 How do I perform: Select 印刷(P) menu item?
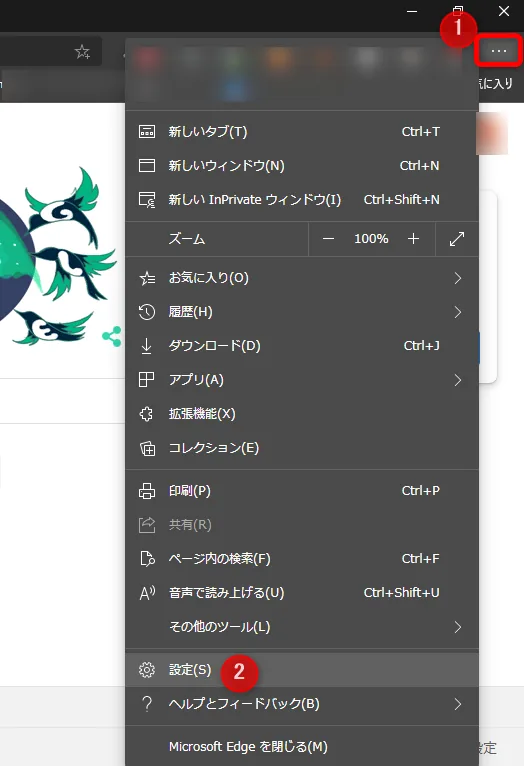click(302, 491)
